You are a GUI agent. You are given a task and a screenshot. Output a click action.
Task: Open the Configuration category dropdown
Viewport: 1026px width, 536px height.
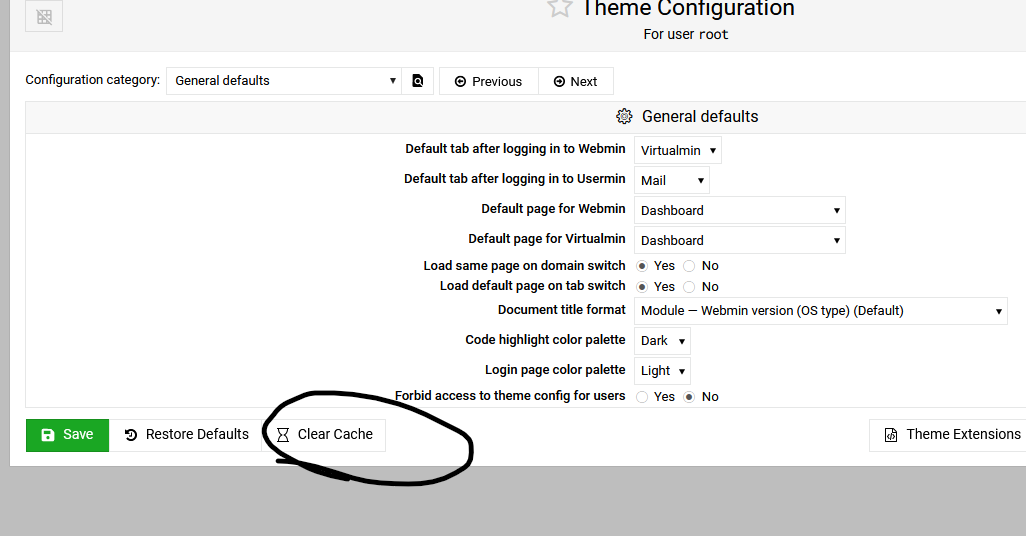pyautogui.click(x=284, y=81)
